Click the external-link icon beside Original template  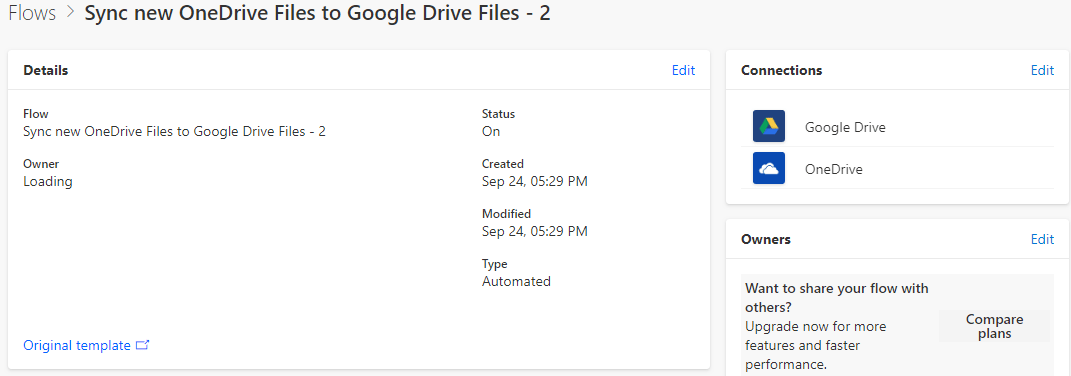point(143,345)
